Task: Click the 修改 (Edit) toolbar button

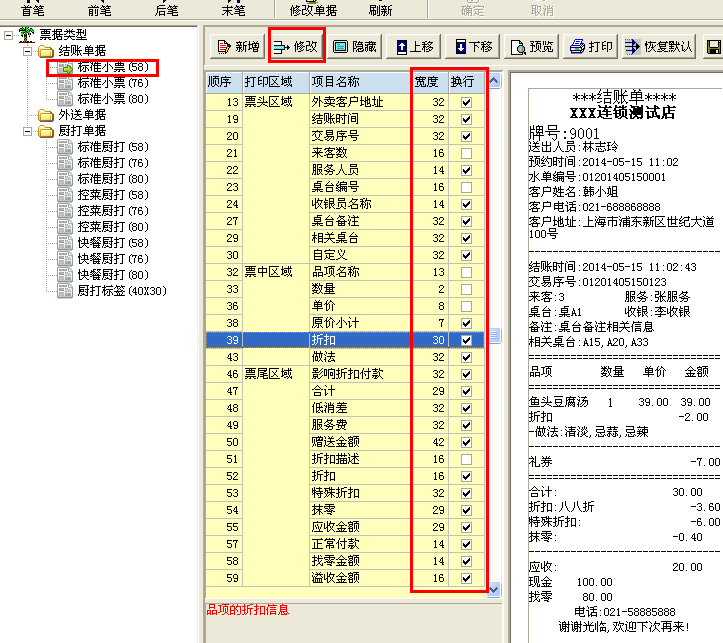Action: pyautogui.click(x=296, y=46)
